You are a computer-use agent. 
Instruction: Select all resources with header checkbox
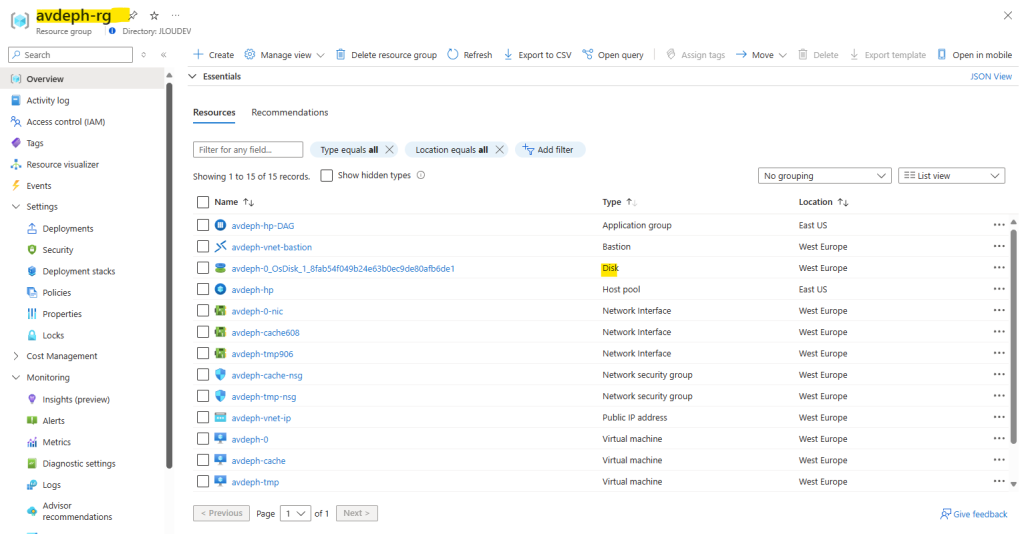[203, 202]
